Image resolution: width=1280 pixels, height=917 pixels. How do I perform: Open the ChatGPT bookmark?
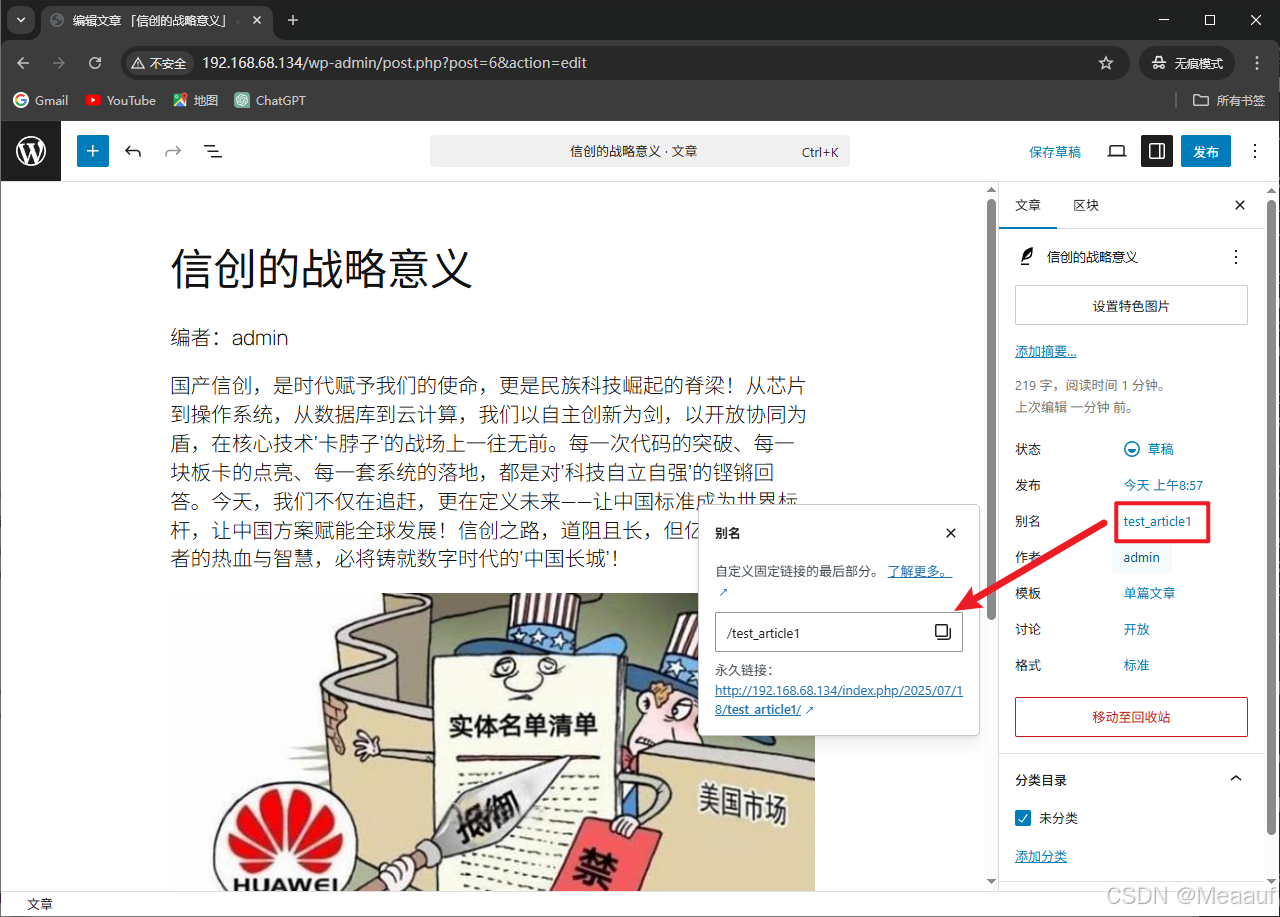(270, 100)
